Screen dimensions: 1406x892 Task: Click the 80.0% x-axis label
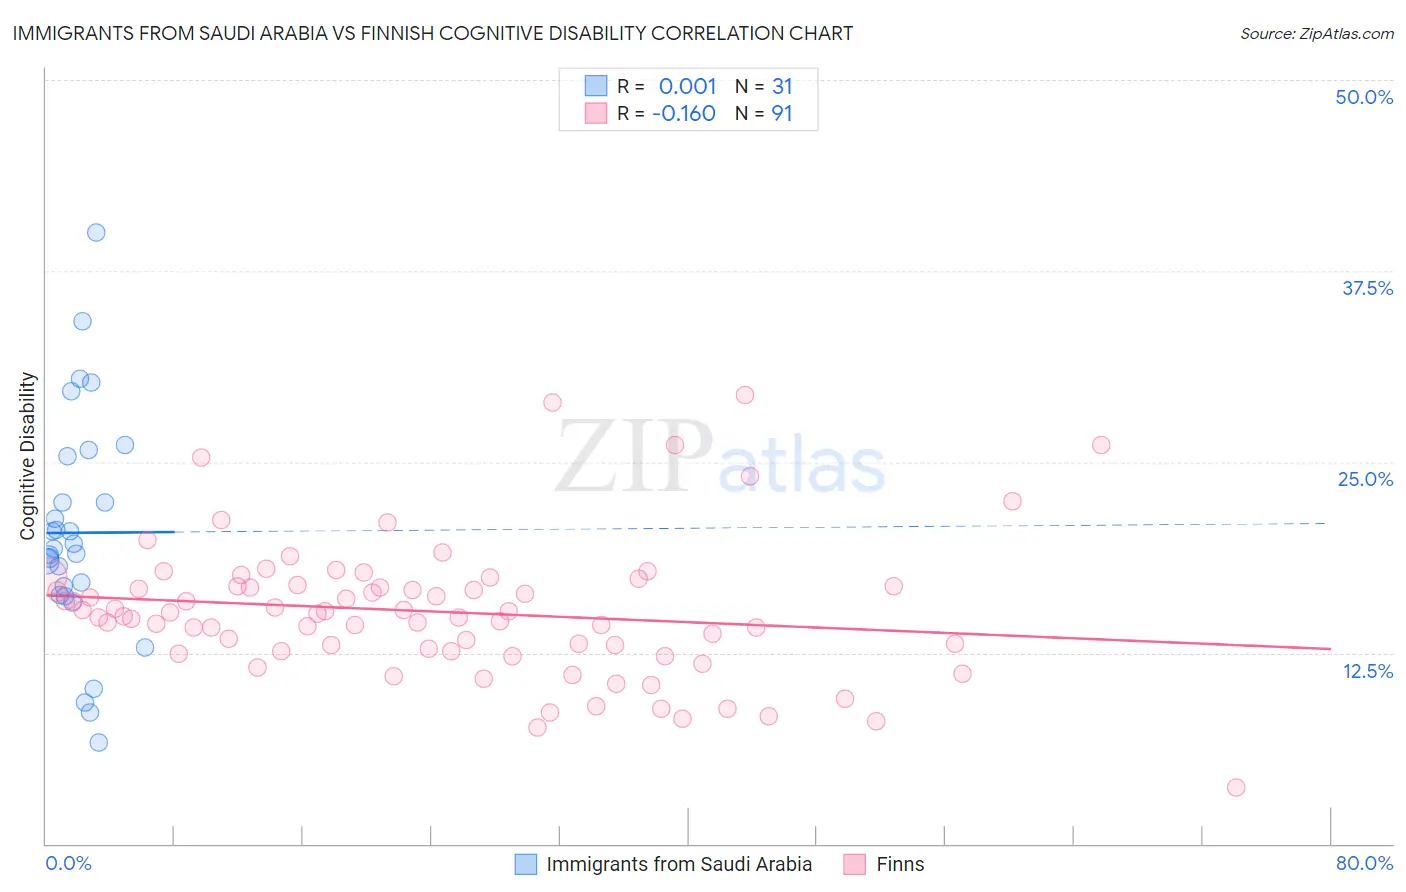pos(1364,863)
